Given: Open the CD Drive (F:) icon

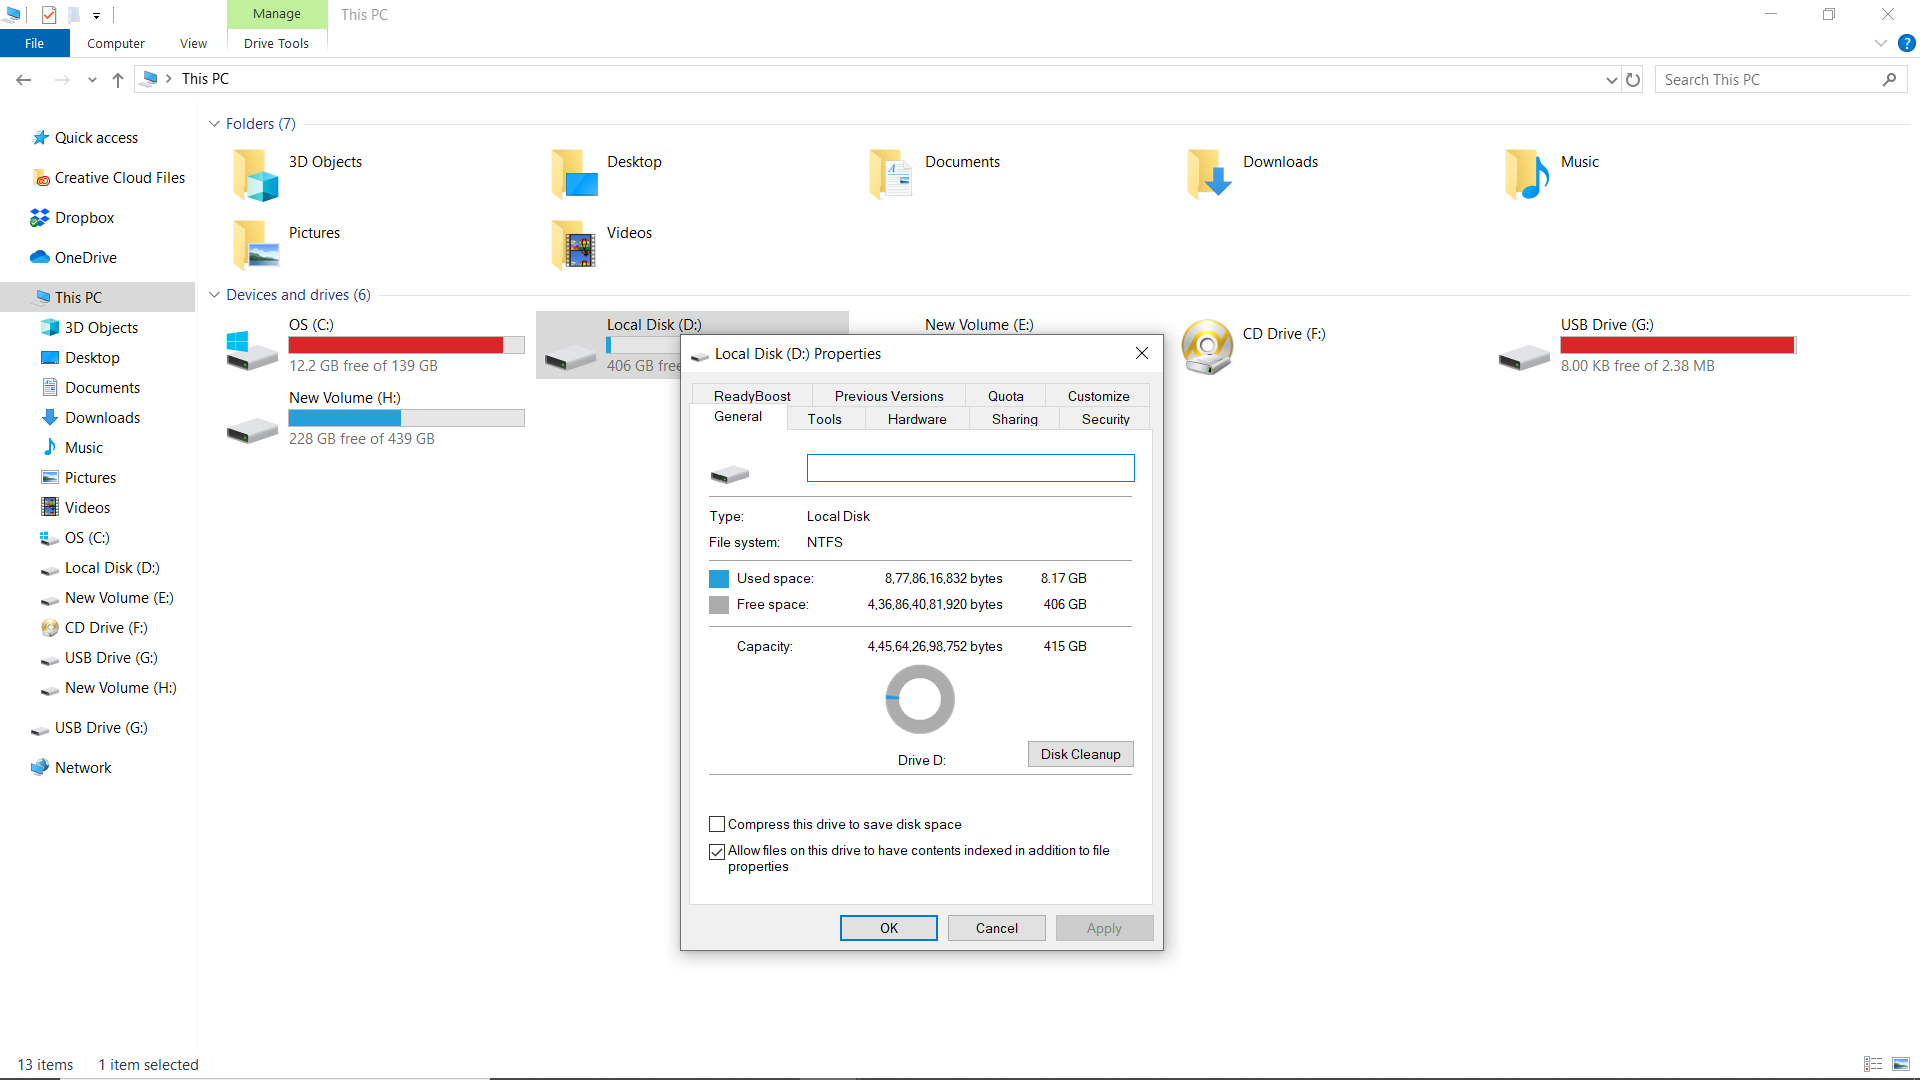Looking at the screenshot, I should pos(1207,346).
